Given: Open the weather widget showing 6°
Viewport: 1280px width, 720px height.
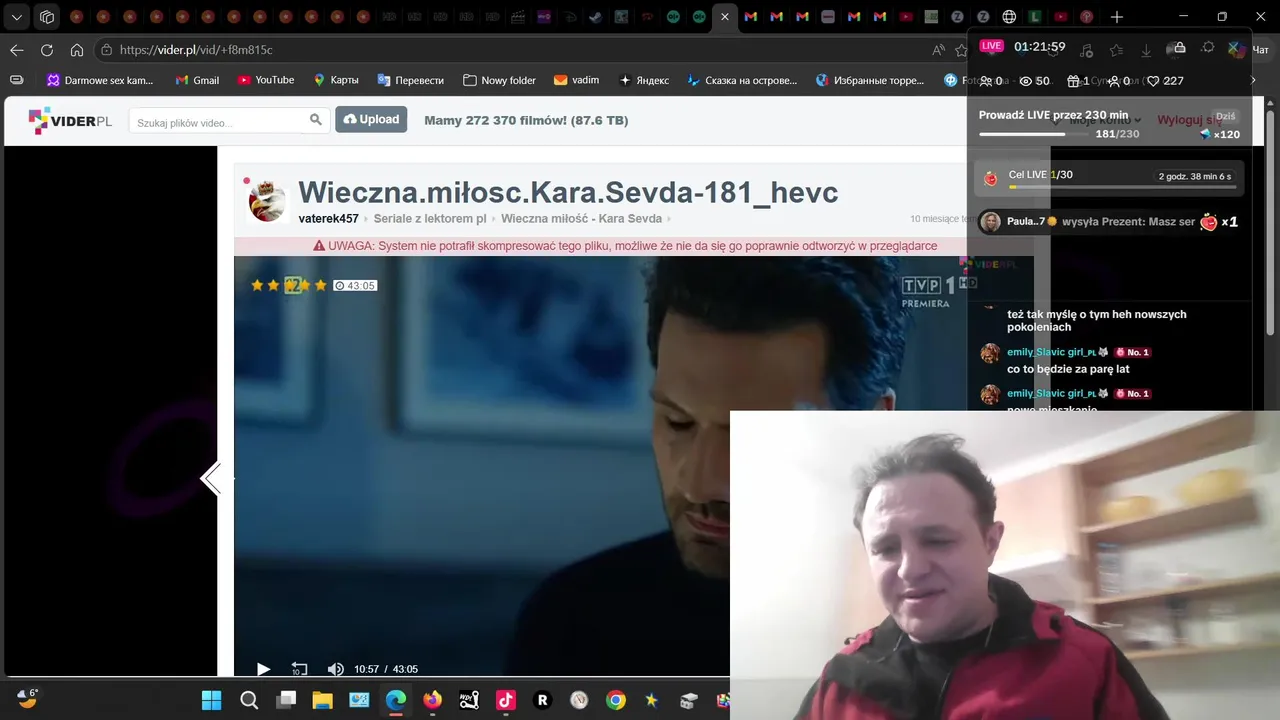Looking at the screenshot, I should click(x=27, y=698).
